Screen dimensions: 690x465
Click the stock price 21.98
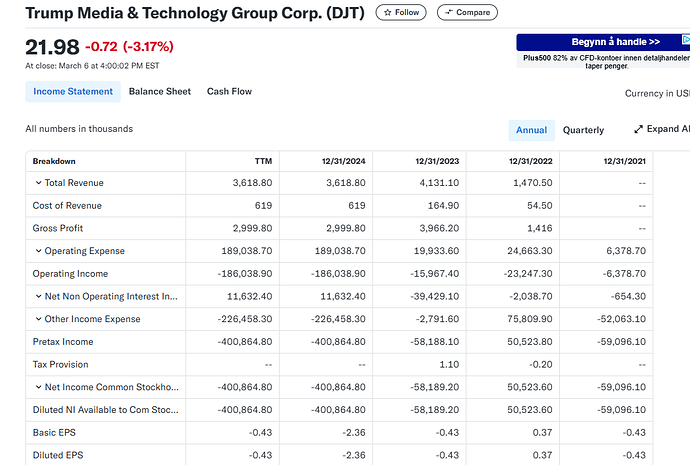click(x=52, y=47)
